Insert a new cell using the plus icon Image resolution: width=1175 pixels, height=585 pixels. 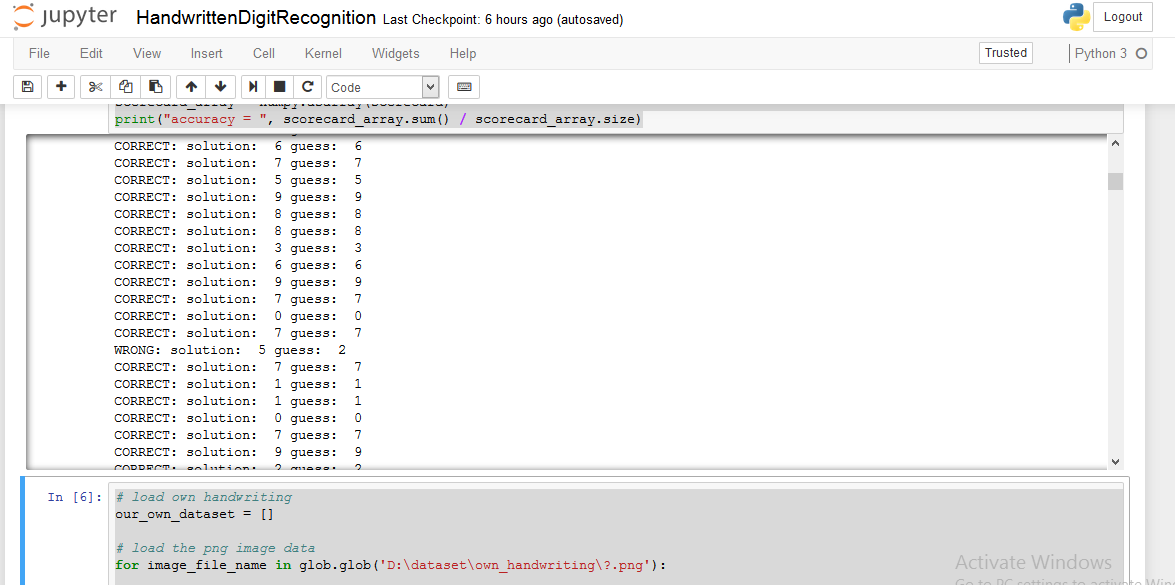[60, 86]
